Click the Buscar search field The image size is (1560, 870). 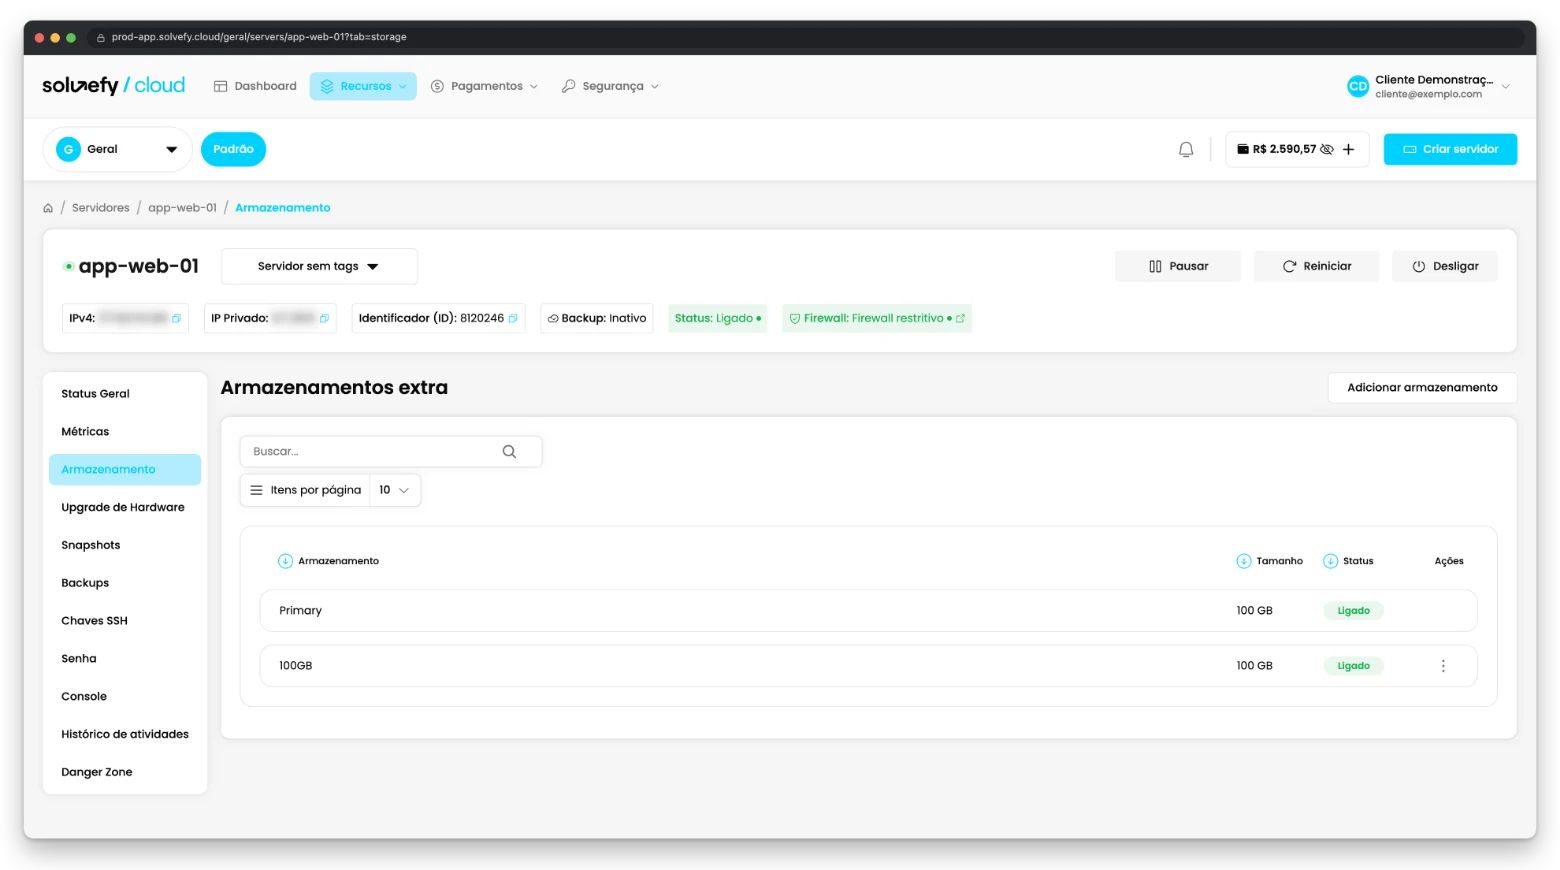[x=391, y=451]
